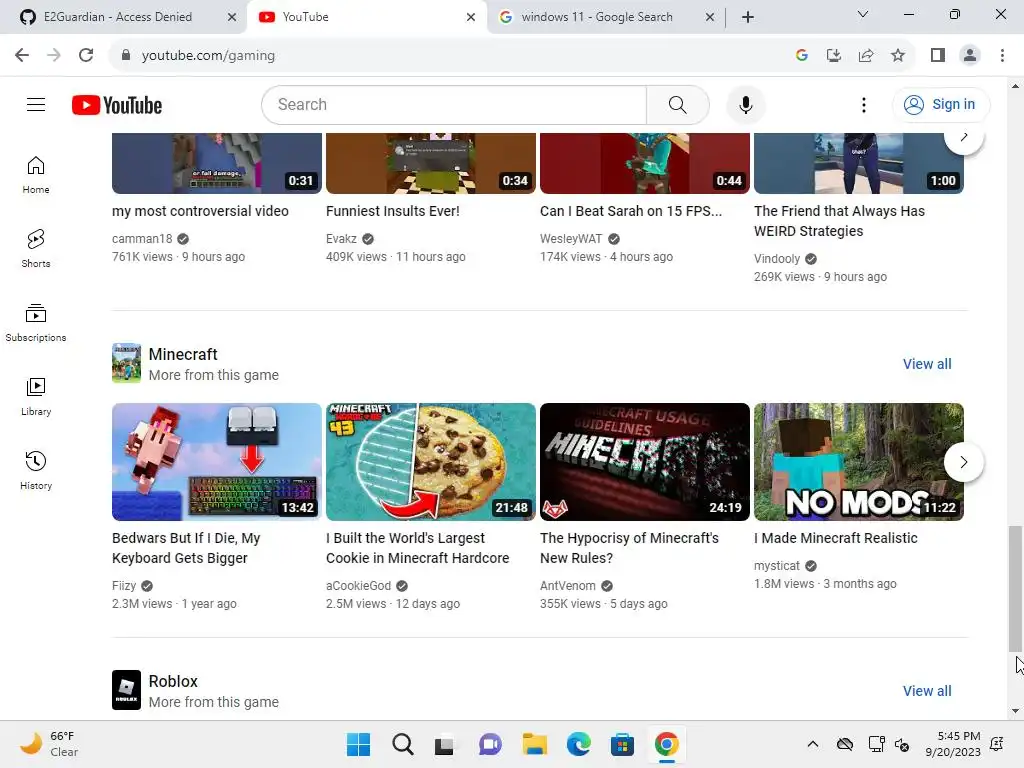
Task: Click the search magnifier button
Action: pyautogui.click(x=677, y=104)
